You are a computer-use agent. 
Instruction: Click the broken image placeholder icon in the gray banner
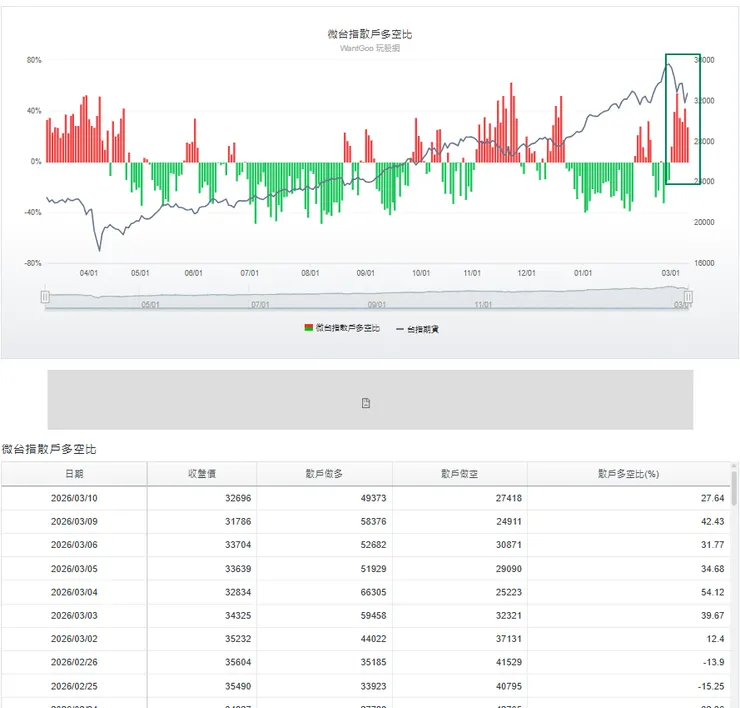[366, 403]
